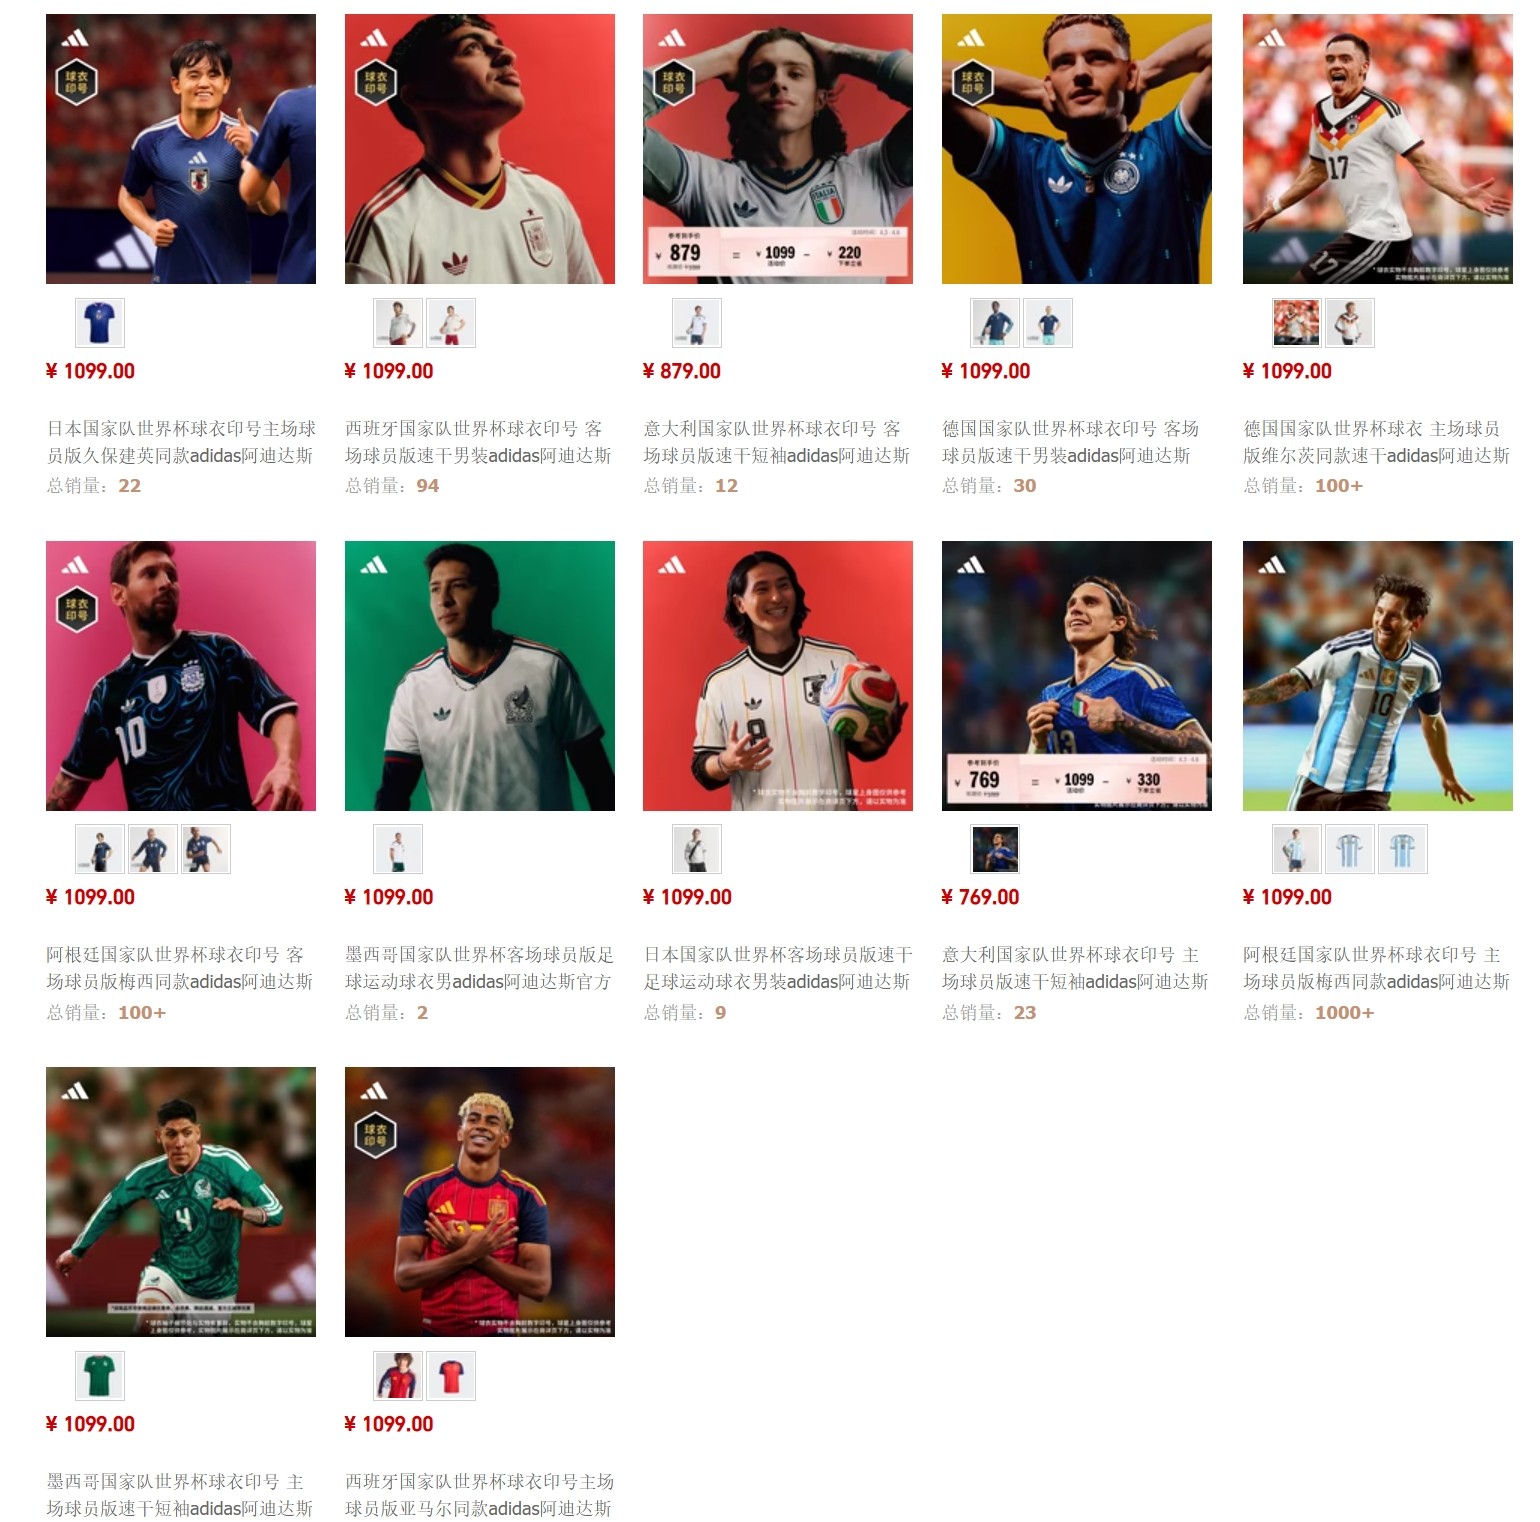Viewport: 1540px width, 1522px height.
Task: Open Argentina away Messi number 10 jersey image
Action: (181, 676)
